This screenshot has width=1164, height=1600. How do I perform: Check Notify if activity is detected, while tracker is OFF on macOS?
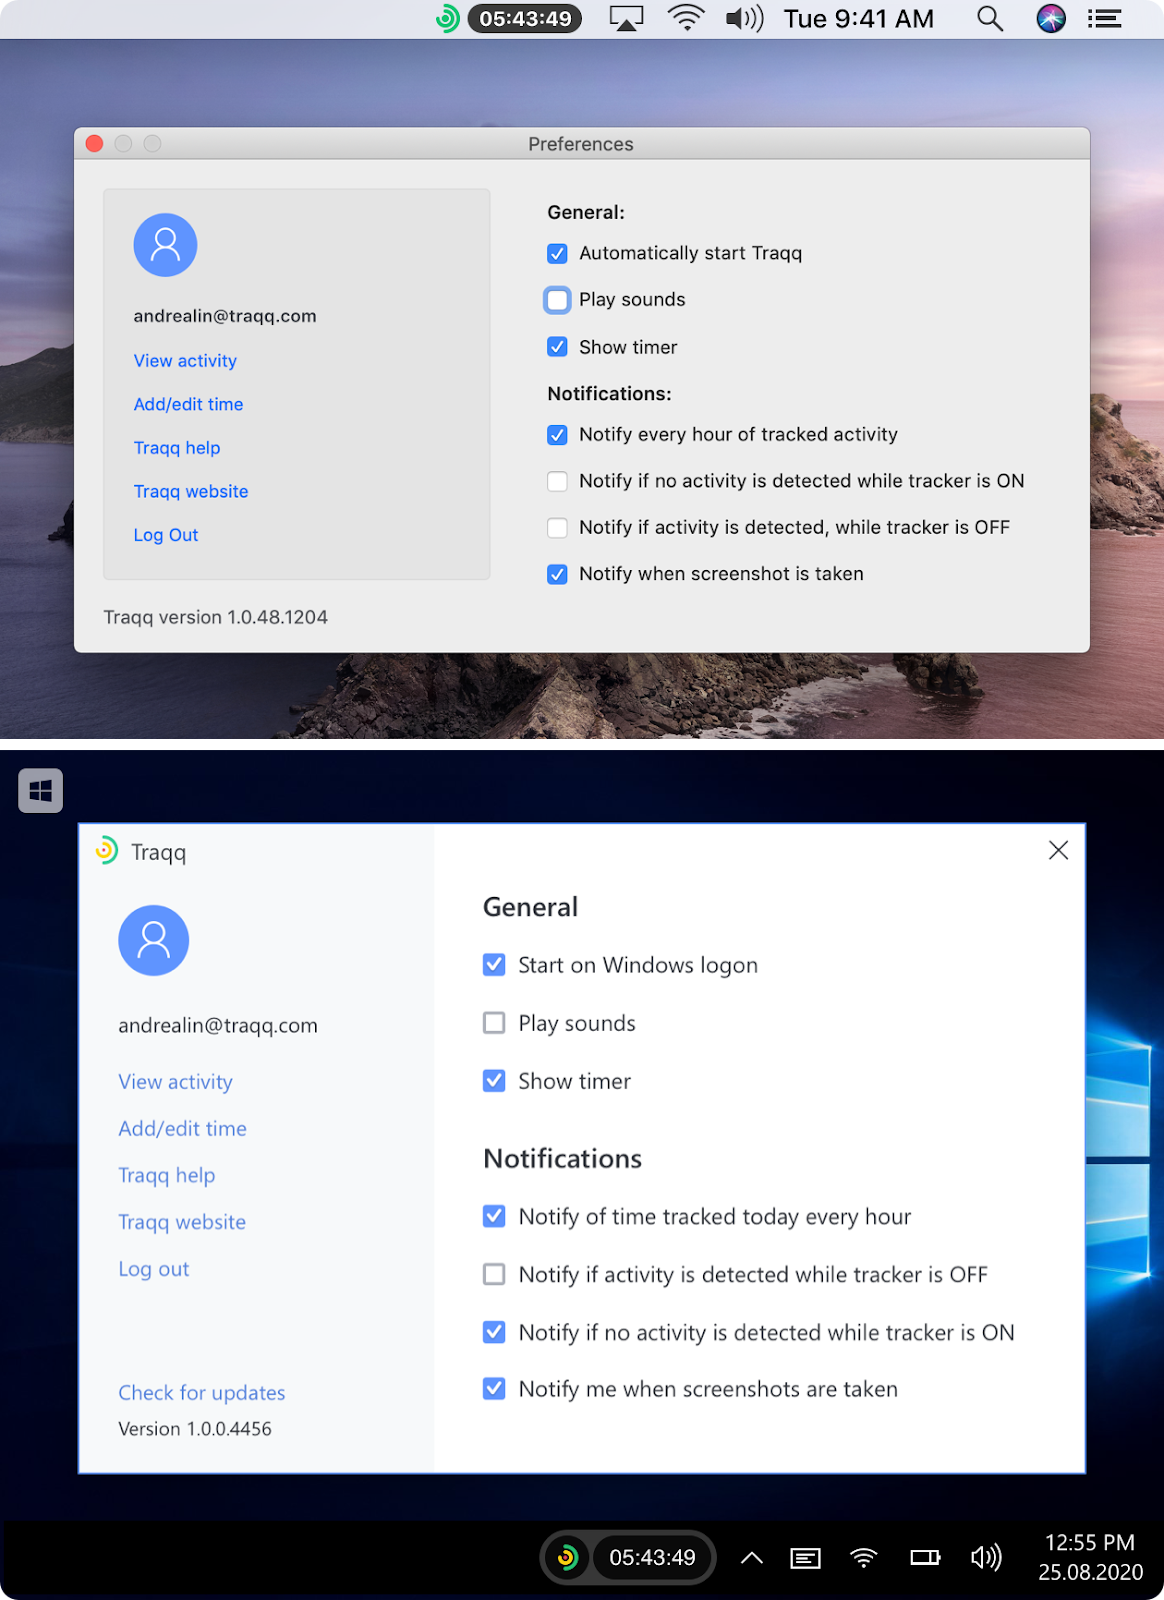pos(558,527)
